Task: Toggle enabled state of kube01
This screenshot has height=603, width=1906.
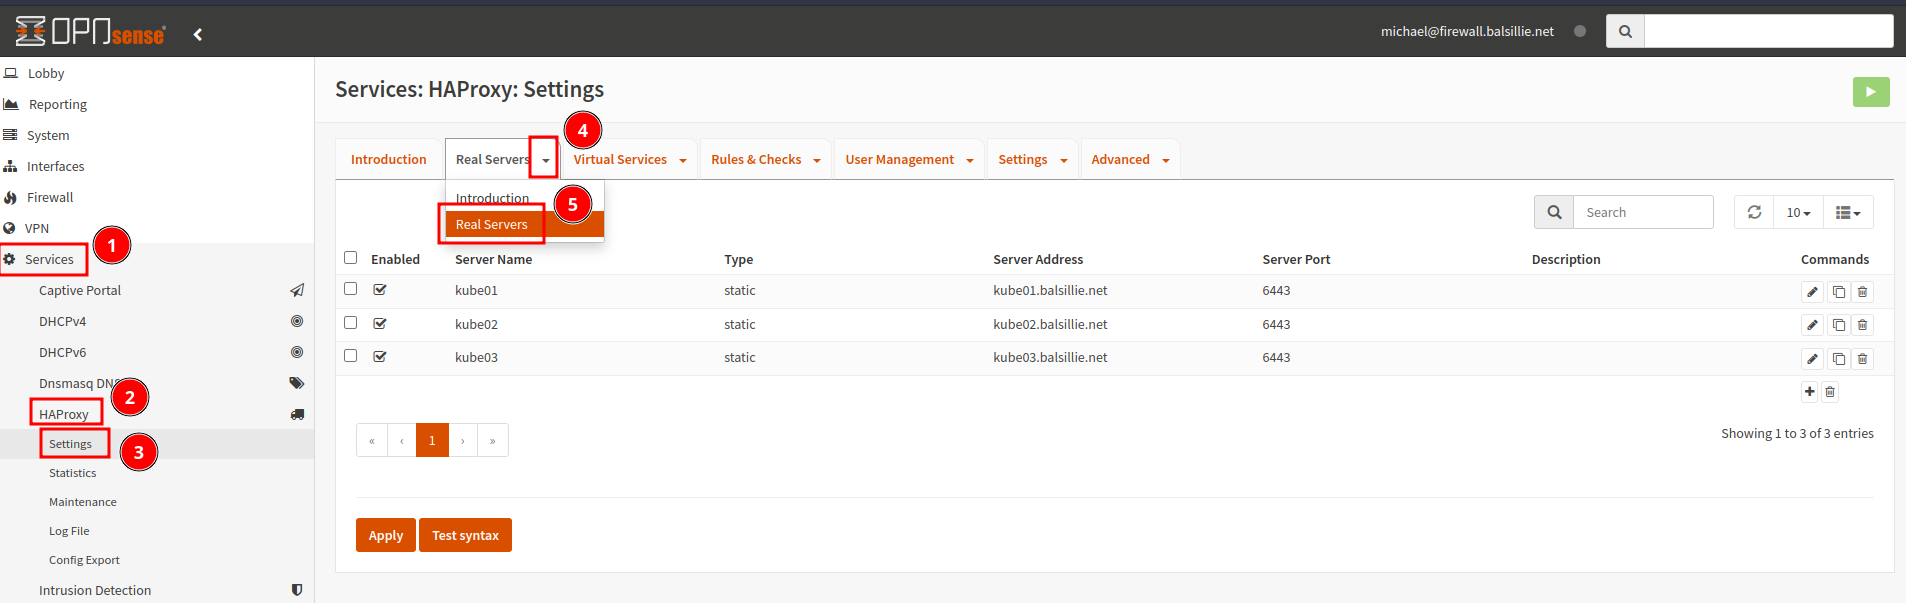Action: [x=380, y=289]
